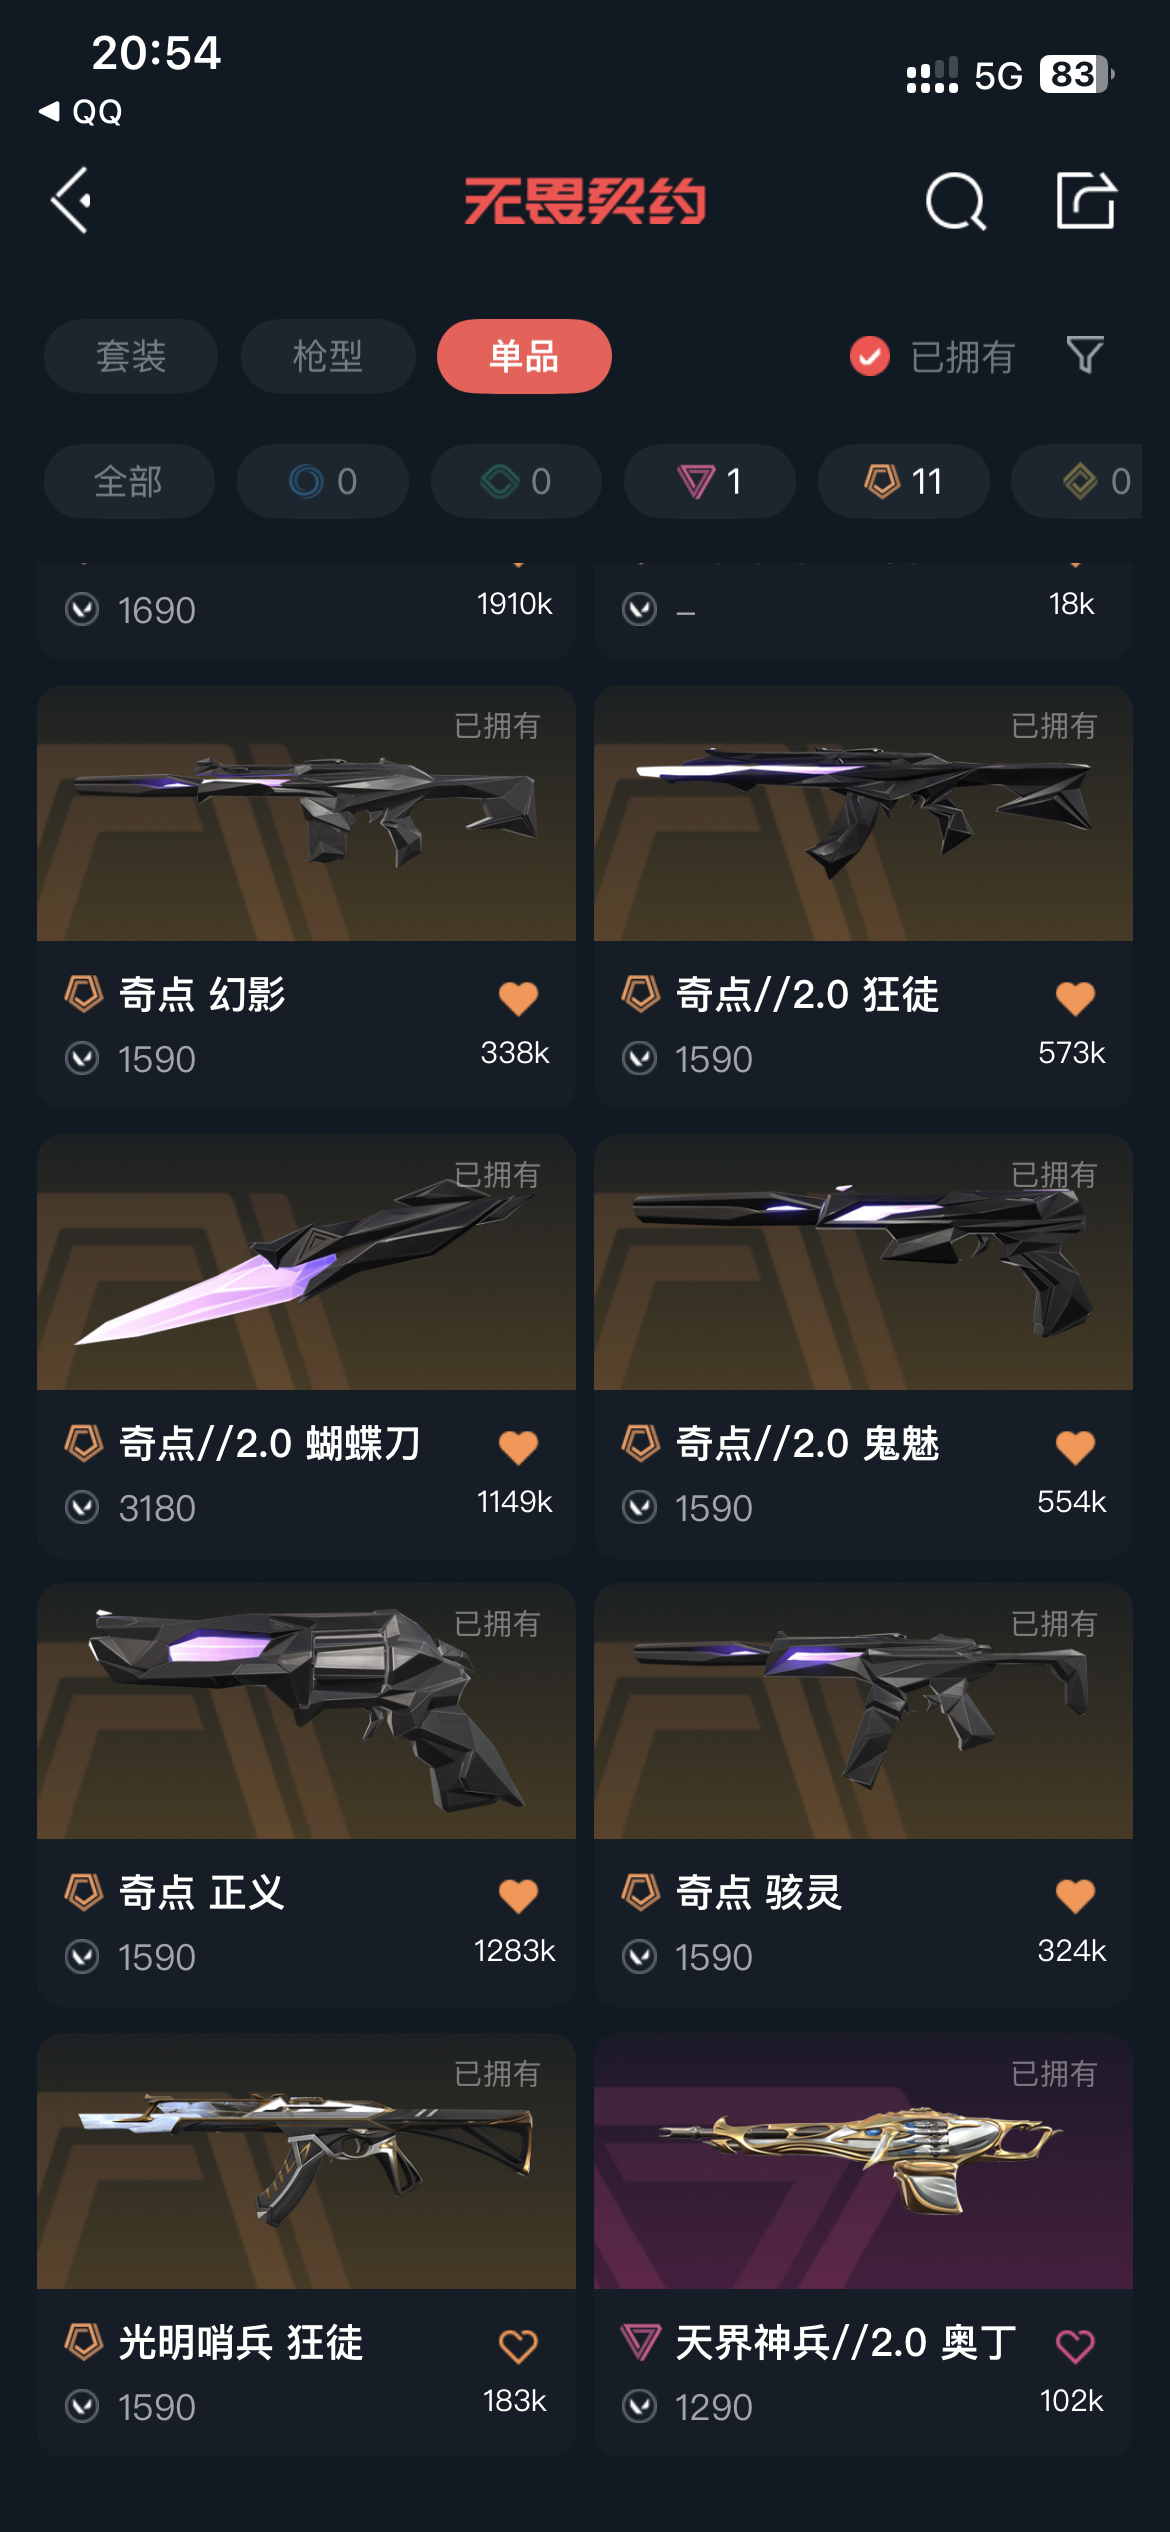Open the search magnifier icon
1170x2532 pixels.
(x=956, y=201)
